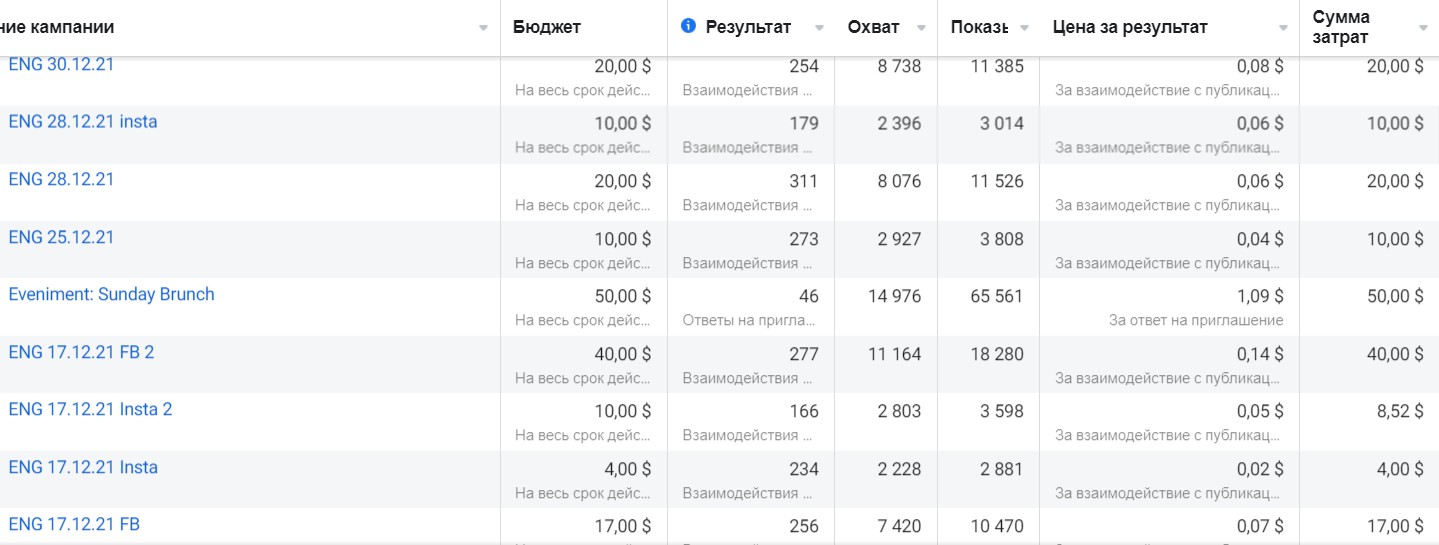Select the ENG 17.12.21 Insta campaign
This screenshot has height=545, width=1439.
point(83,467)
